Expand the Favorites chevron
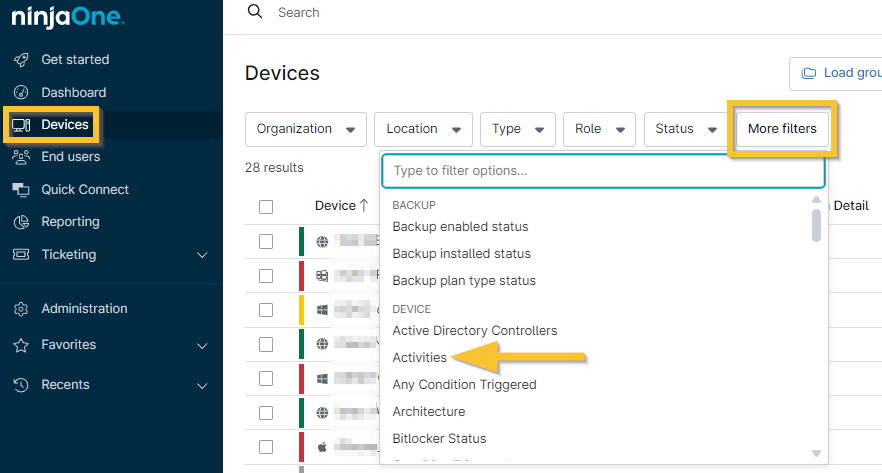882x473 pixels. 202,346
